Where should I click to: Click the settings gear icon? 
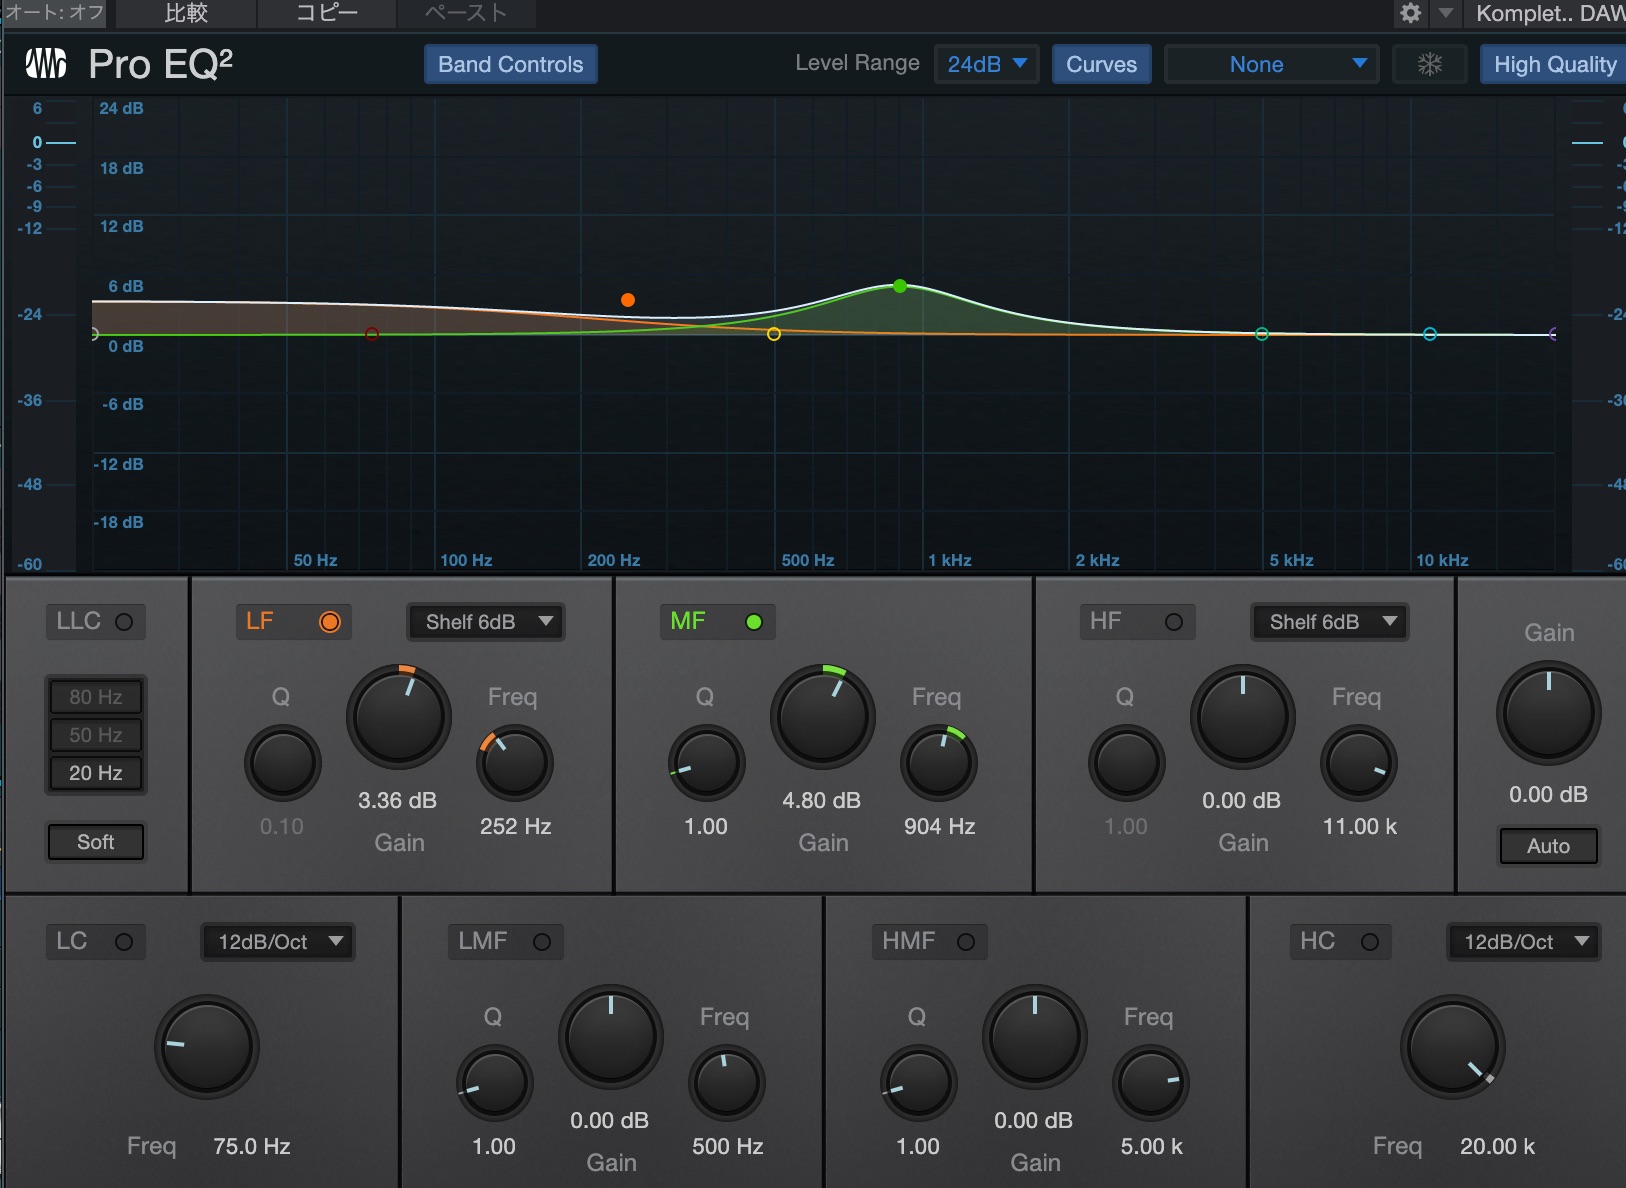point(1410,13)
